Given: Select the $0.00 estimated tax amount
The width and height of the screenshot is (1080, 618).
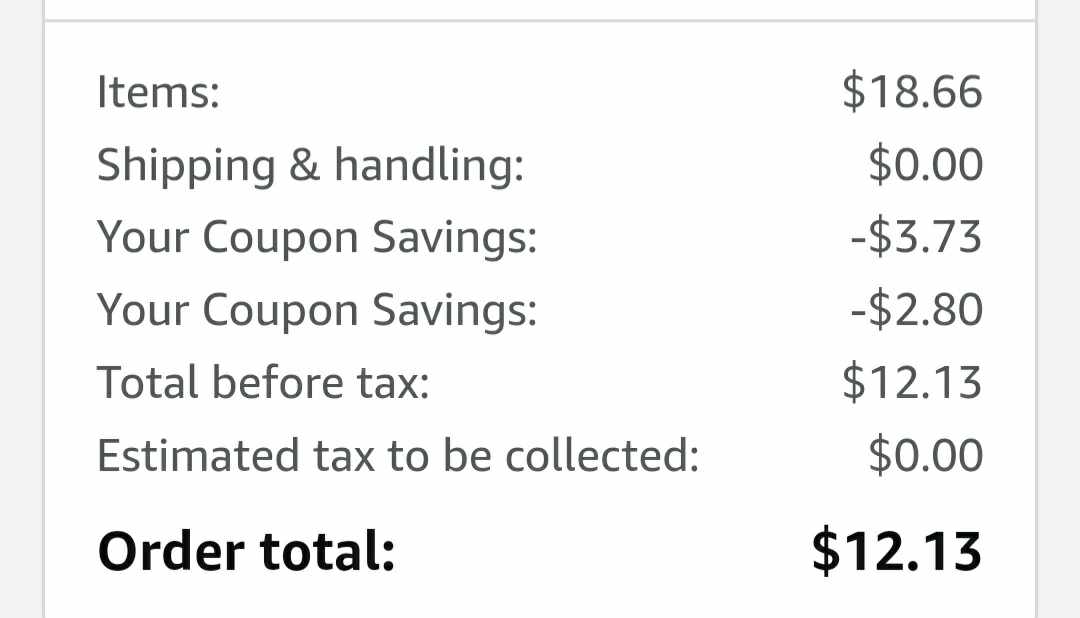Looking at the screenshot, I should [x=925, y=456].
